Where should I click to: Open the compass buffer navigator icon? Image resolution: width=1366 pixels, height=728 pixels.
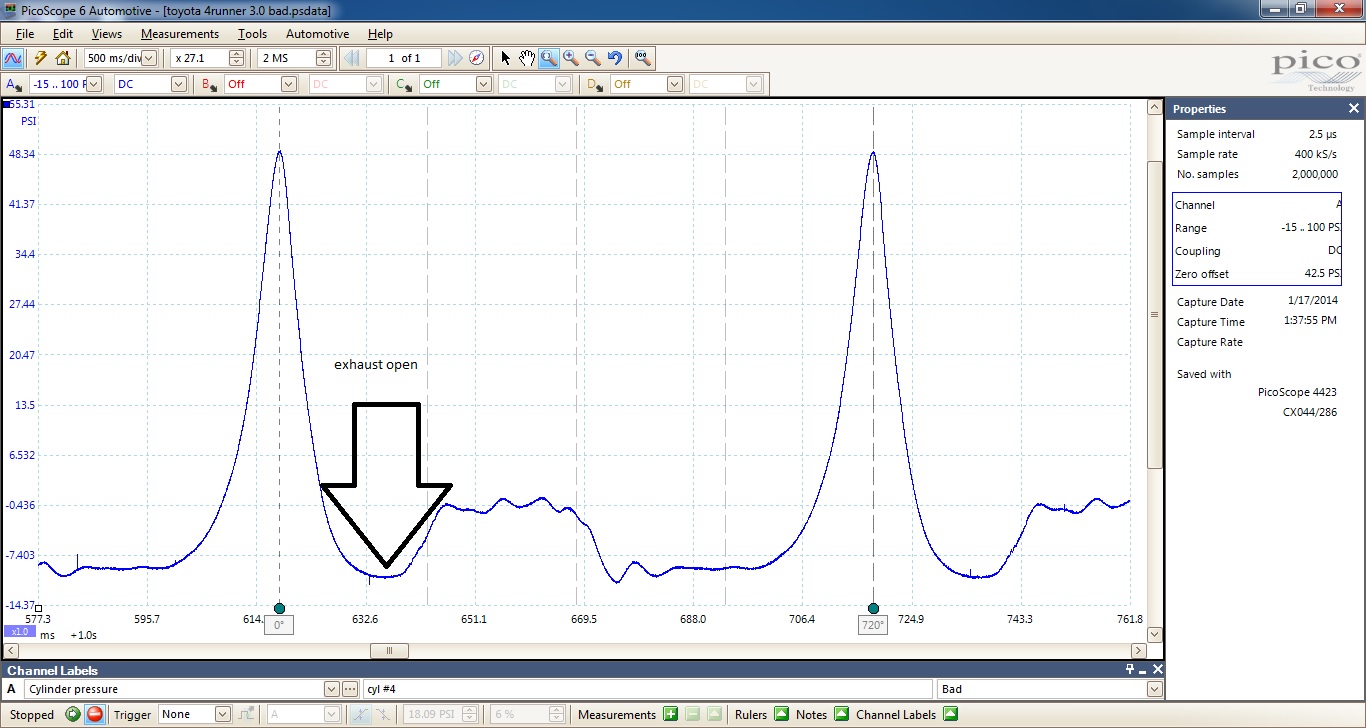[477, 58]
